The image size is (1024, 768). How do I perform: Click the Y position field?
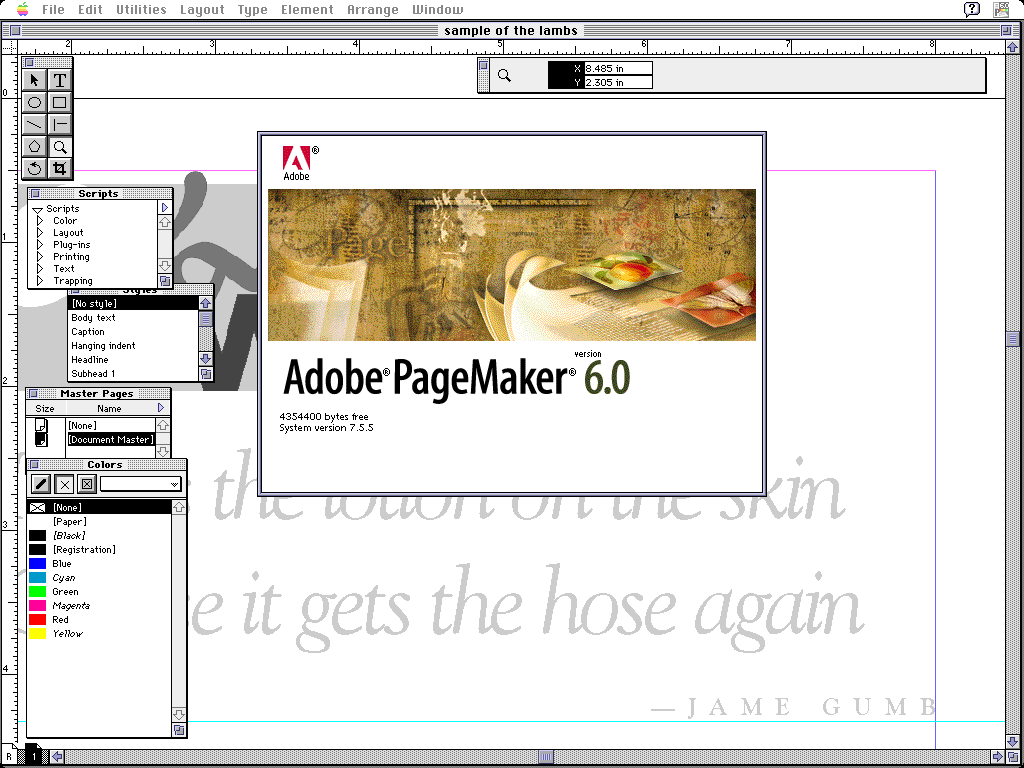point(618,82)
